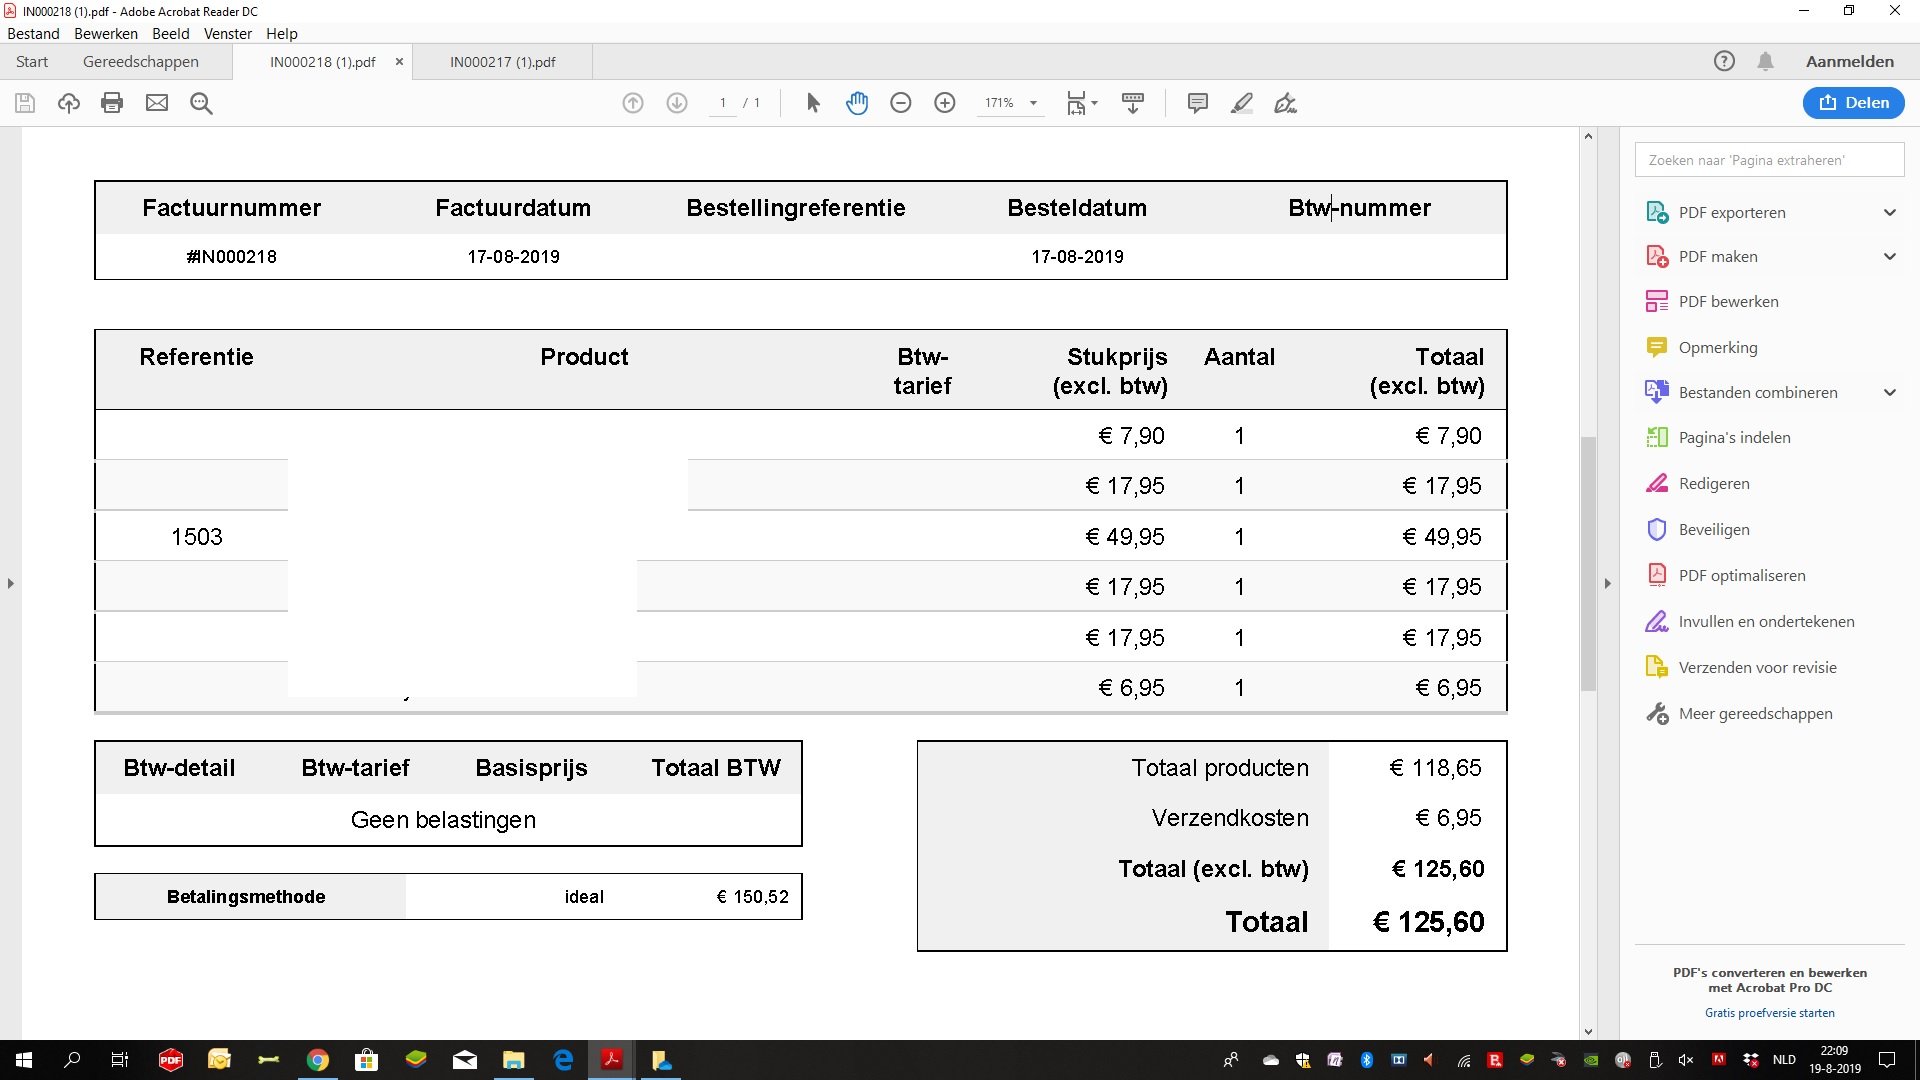1920x1080 pixels.
Task: Switch to the IN000217 (1).pdf tab
Action: coord(502,61)
